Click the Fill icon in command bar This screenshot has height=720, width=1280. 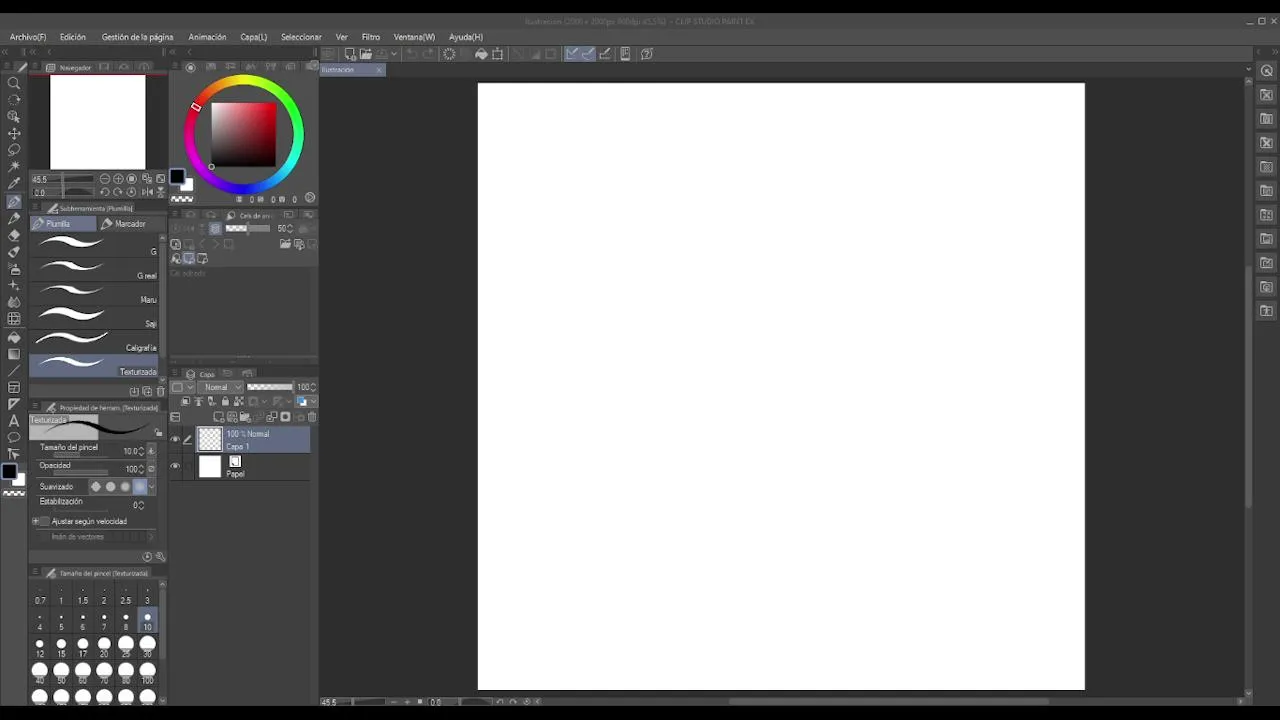(x=481, y=54)
